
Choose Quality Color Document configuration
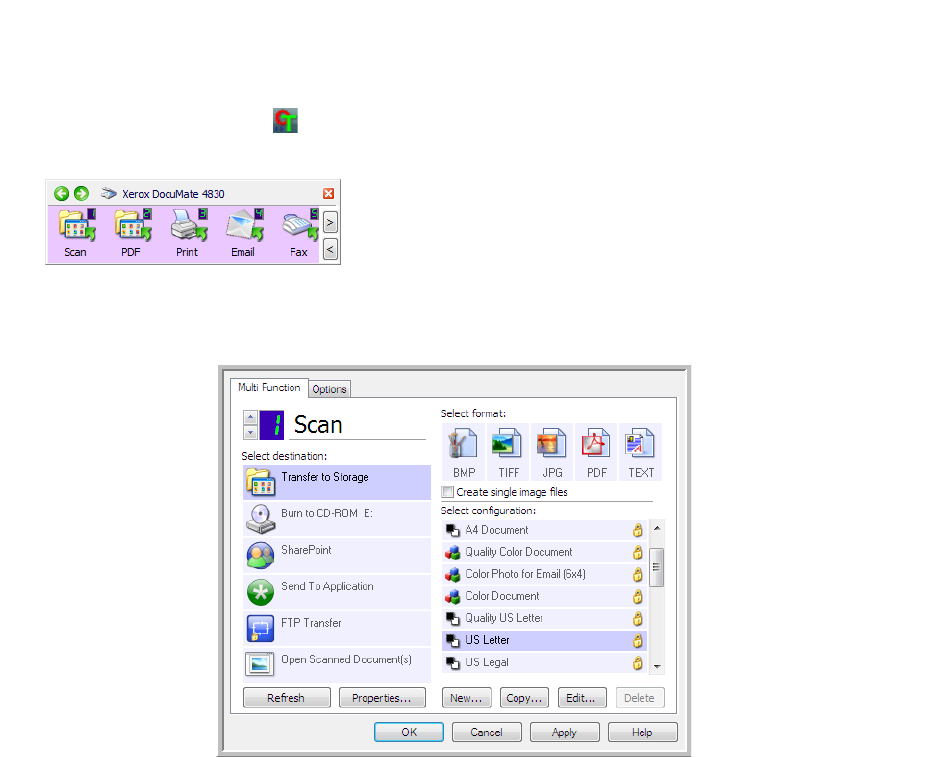click(544, 552)
